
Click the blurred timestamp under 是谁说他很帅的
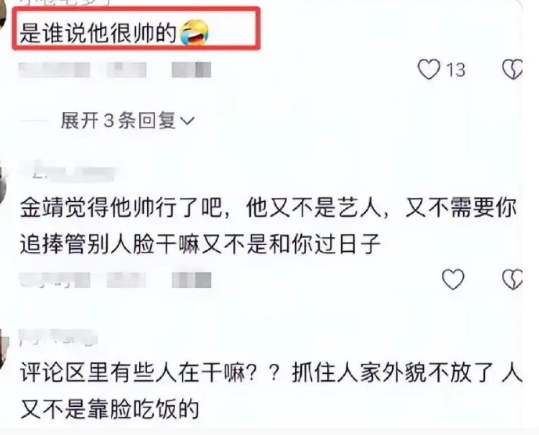(x=54, y=70)
